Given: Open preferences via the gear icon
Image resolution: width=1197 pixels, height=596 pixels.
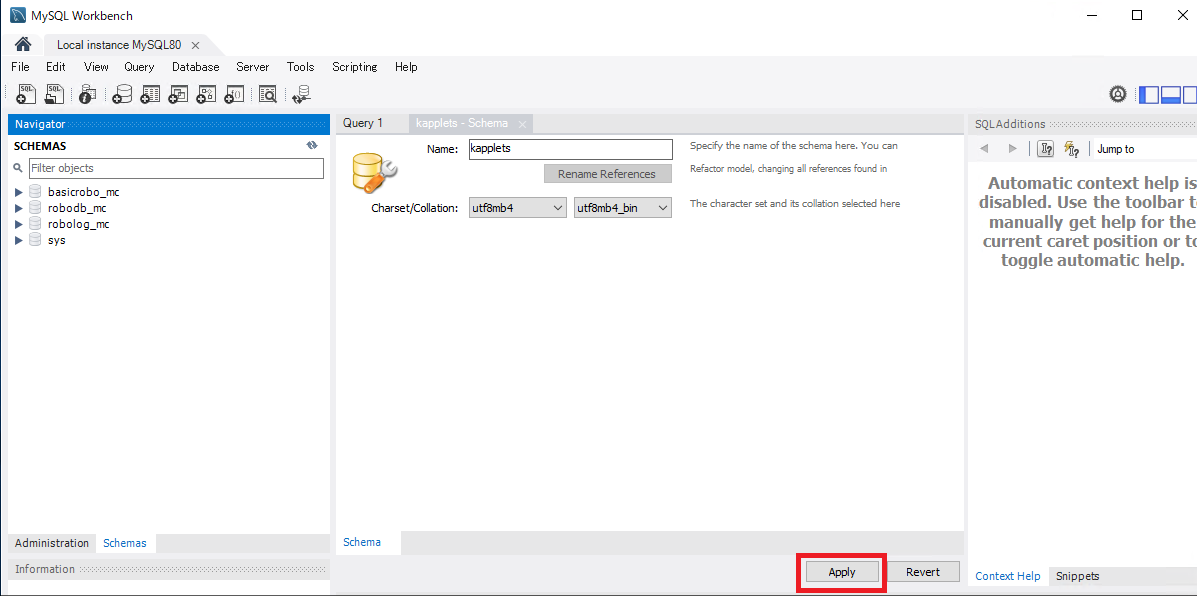Looking at the screenshot, I should (x=1118, y=95).
